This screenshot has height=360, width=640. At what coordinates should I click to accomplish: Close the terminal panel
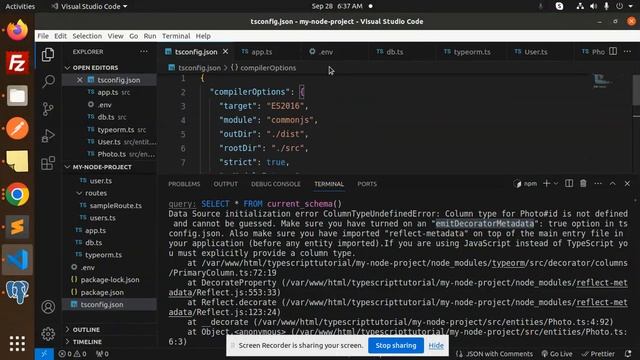click(627, 184)
